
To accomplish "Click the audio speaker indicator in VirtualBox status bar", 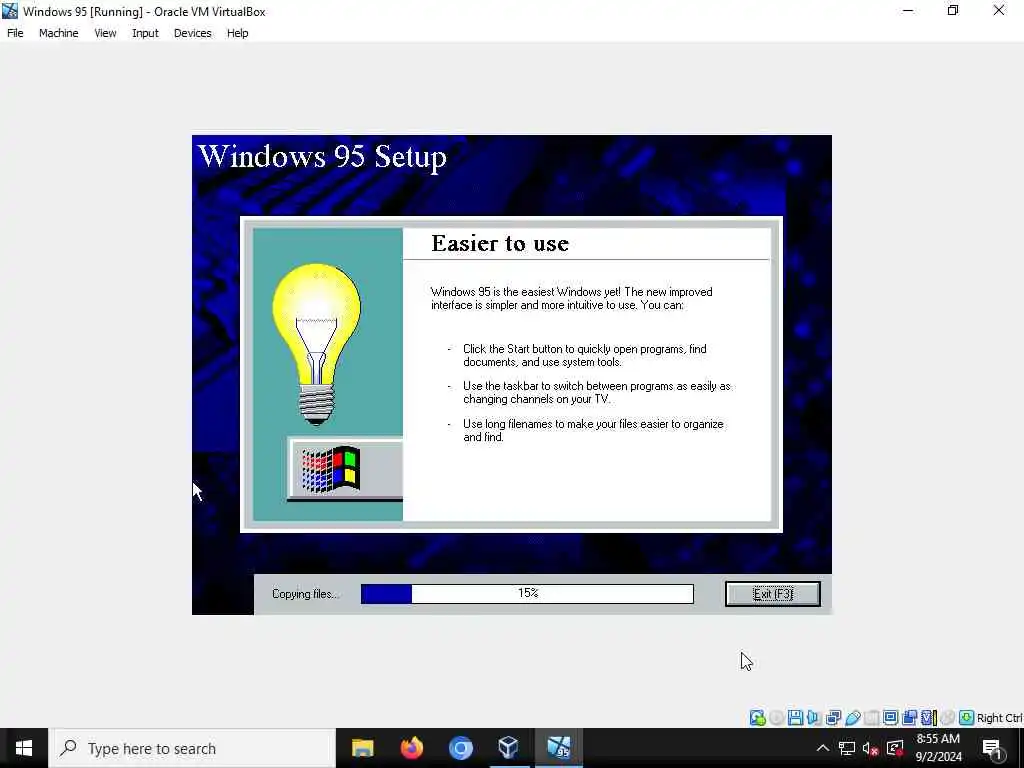I will (814, 718).
